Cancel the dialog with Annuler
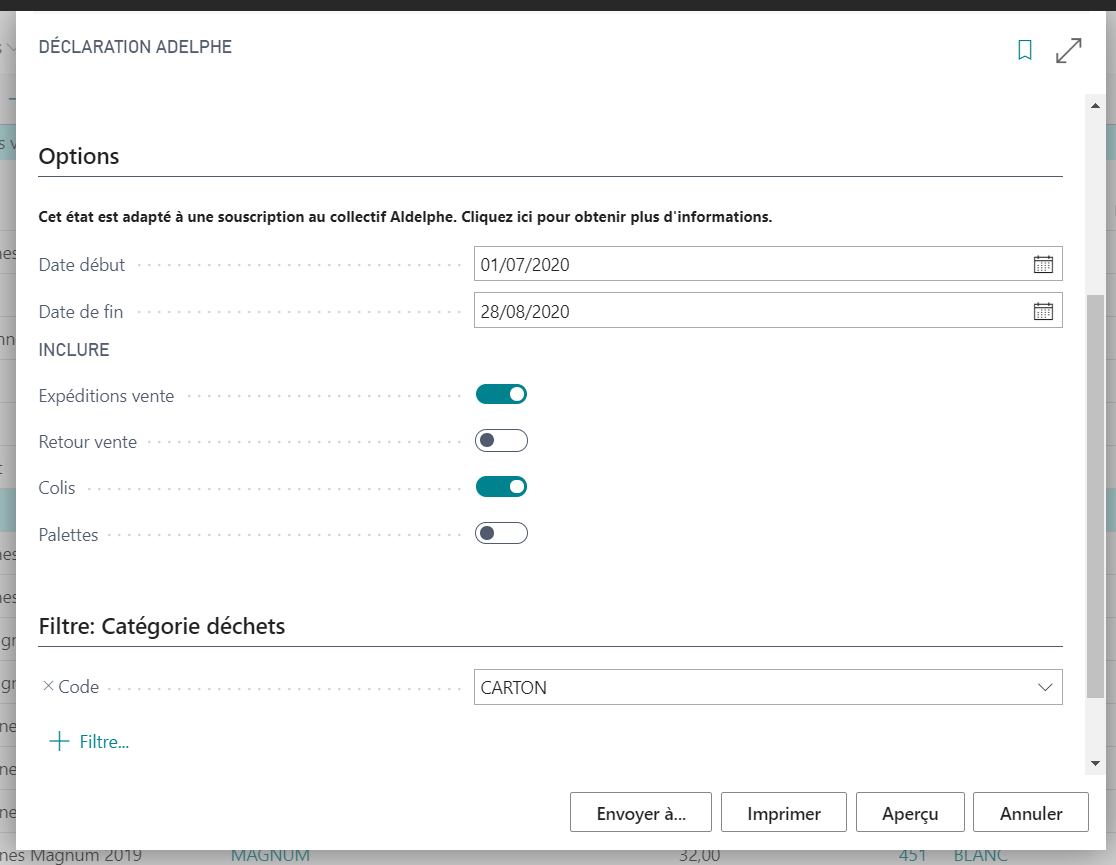The image size is (1116, 865). click(x=1030, y=813)
